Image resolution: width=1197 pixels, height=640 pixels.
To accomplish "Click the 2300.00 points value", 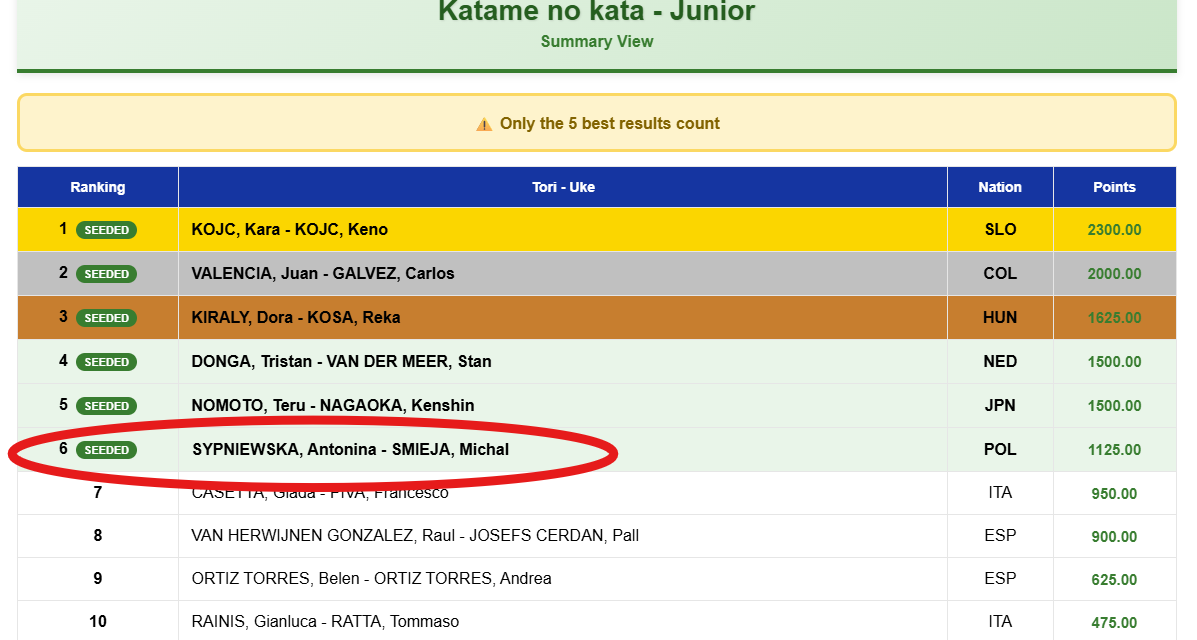I will pyautogui.click(x=1114, y=230).
